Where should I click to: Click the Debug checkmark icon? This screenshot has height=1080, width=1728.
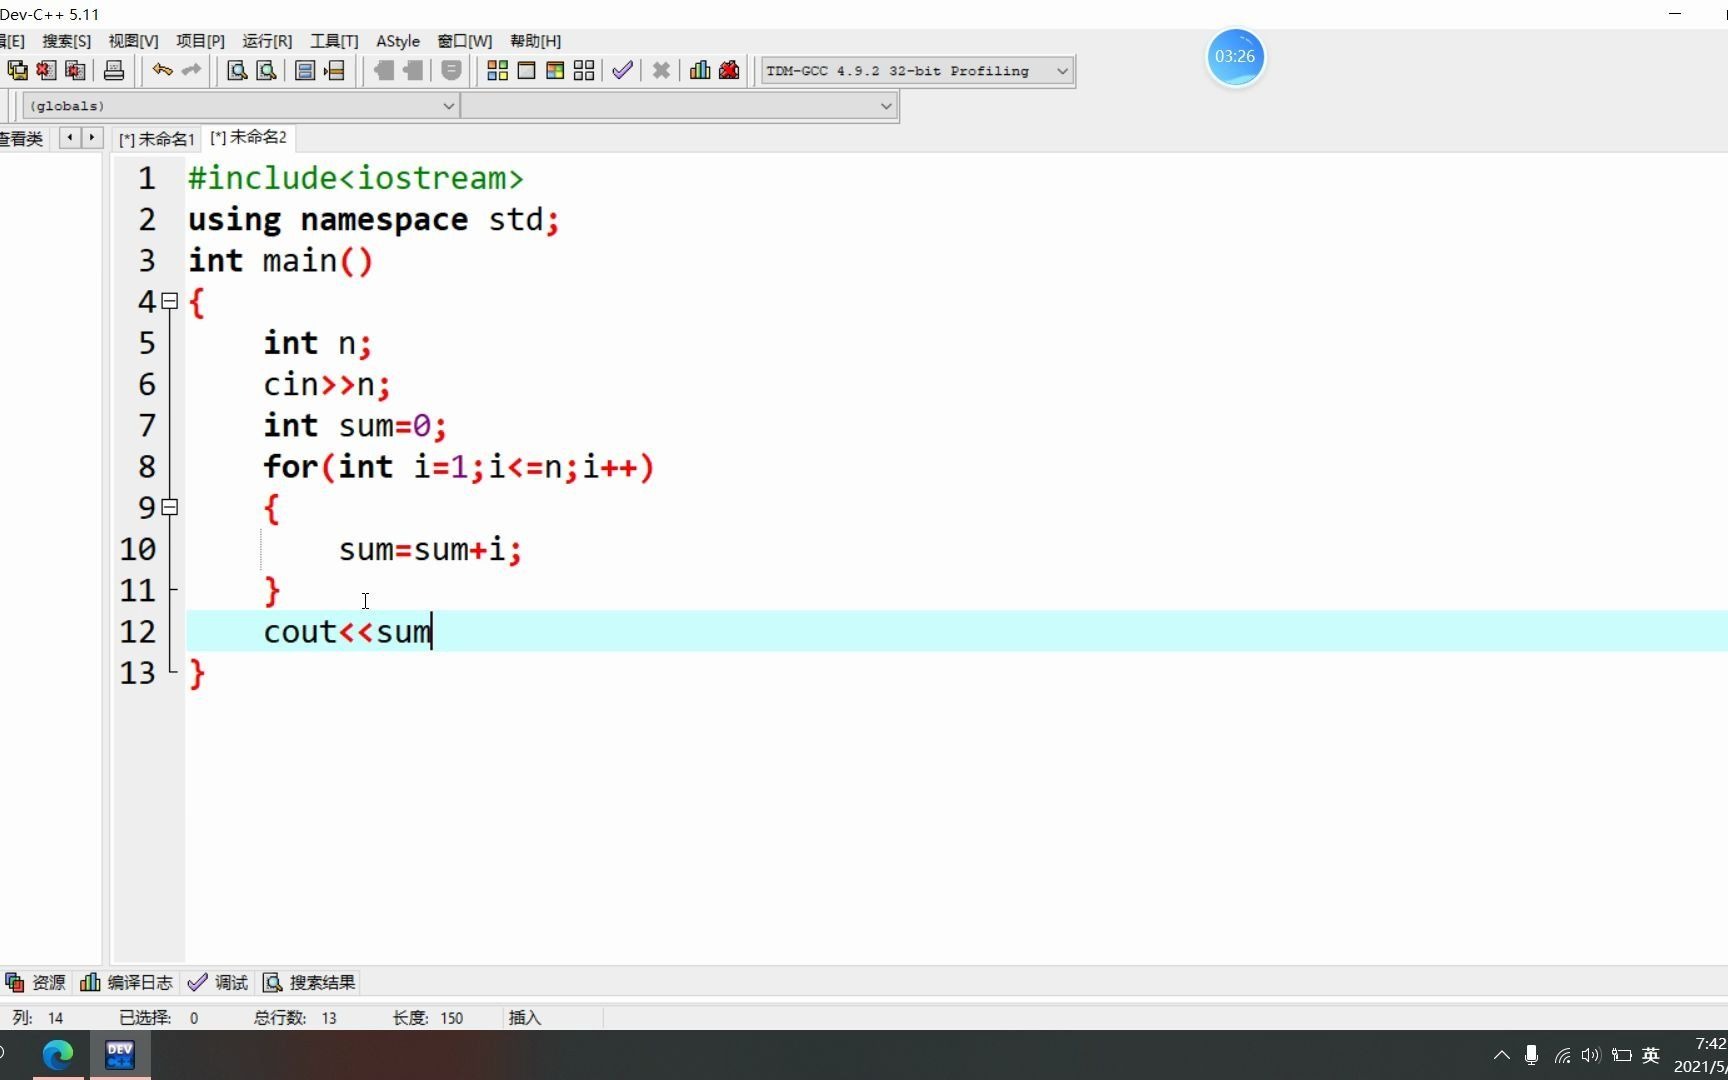tap(622, 70)
